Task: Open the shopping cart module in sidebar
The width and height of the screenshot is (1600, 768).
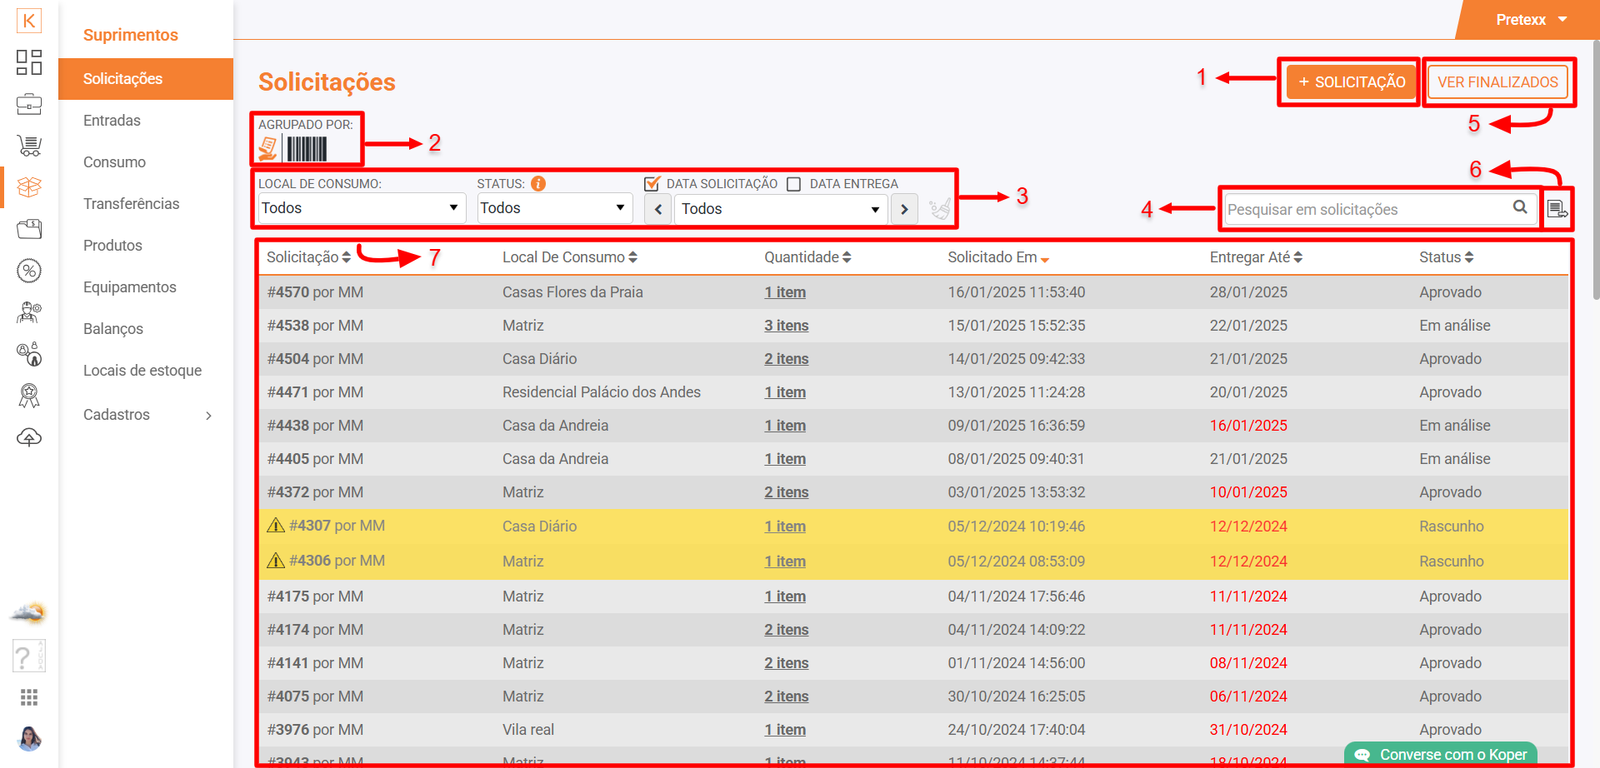Action: (x=29, y=146)
